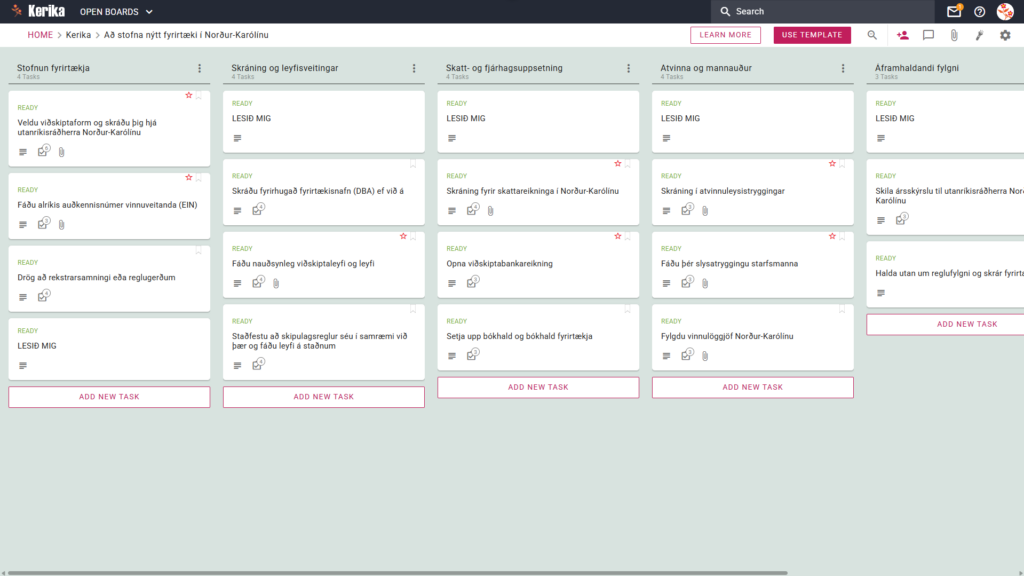Toggle star on Veldu viðskiptaform card
The height and width of the screenshot is (576, 1024).
click(189, 95)
